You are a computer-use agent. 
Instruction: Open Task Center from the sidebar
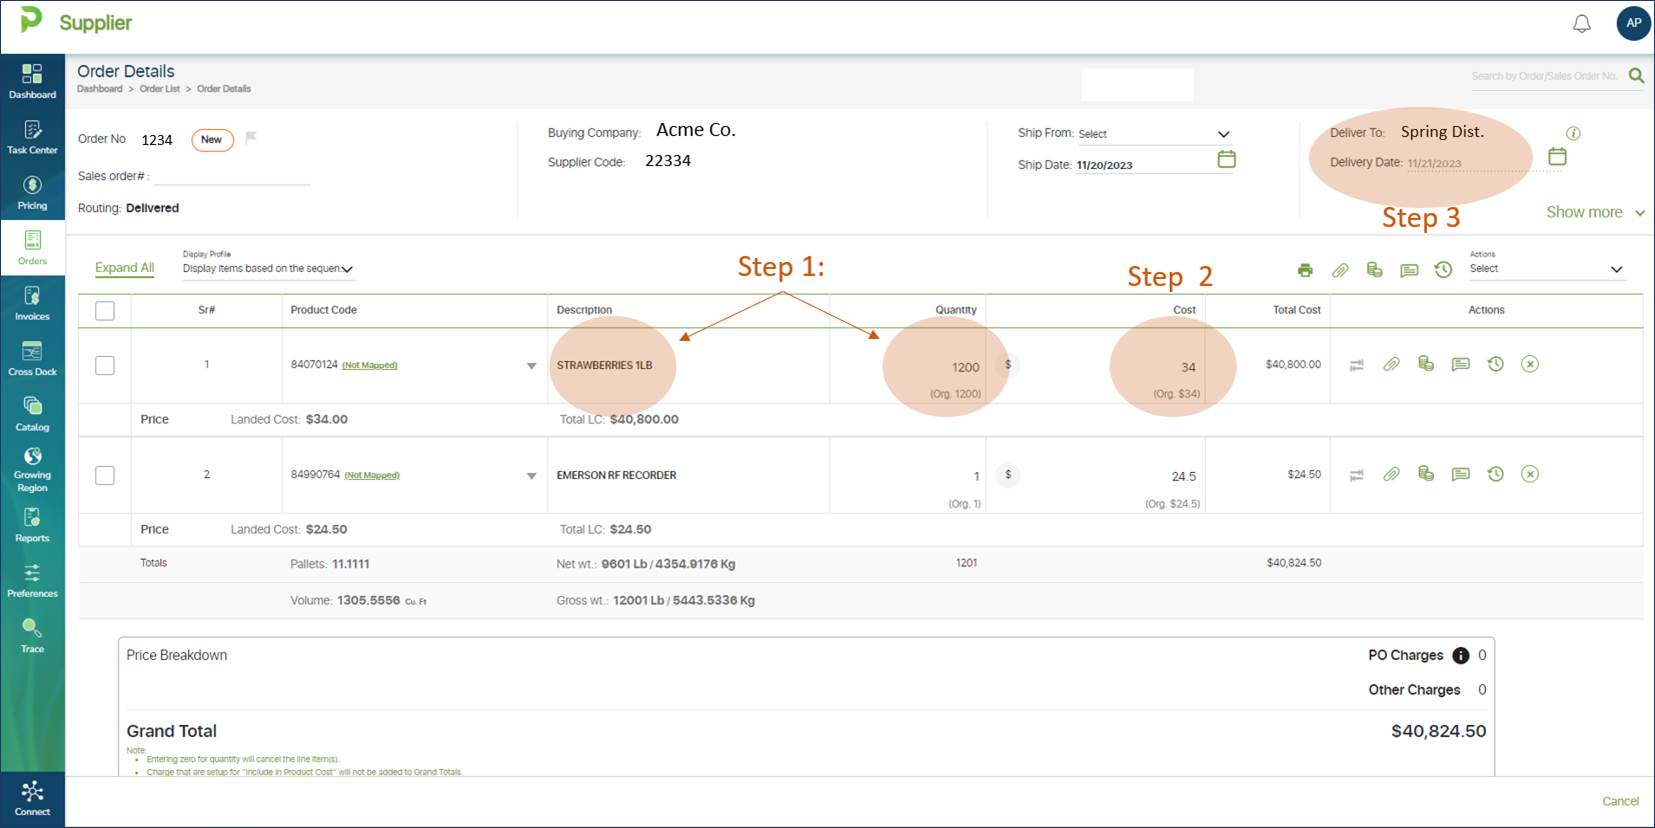32,137
